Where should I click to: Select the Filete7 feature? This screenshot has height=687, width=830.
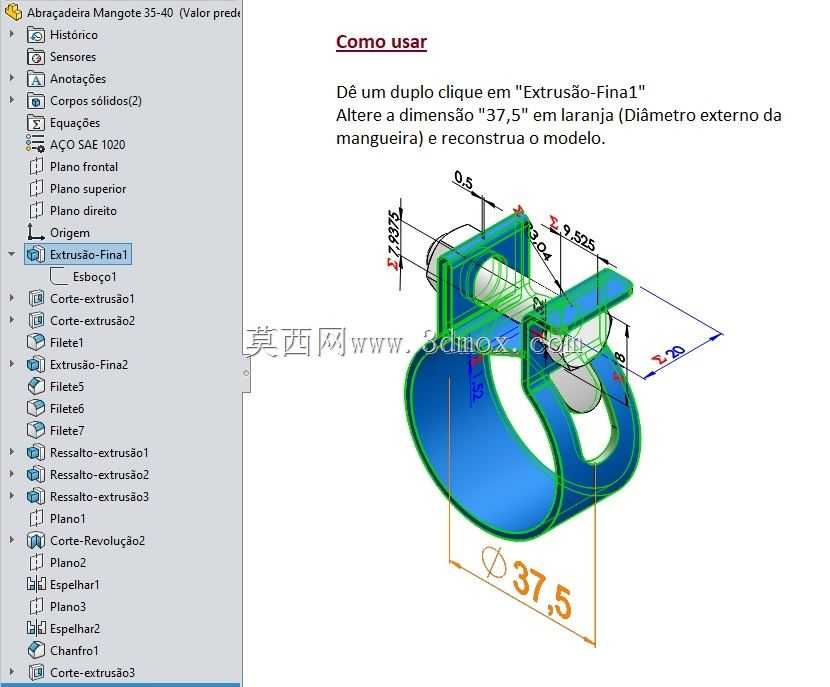click(x=67, y=431)
